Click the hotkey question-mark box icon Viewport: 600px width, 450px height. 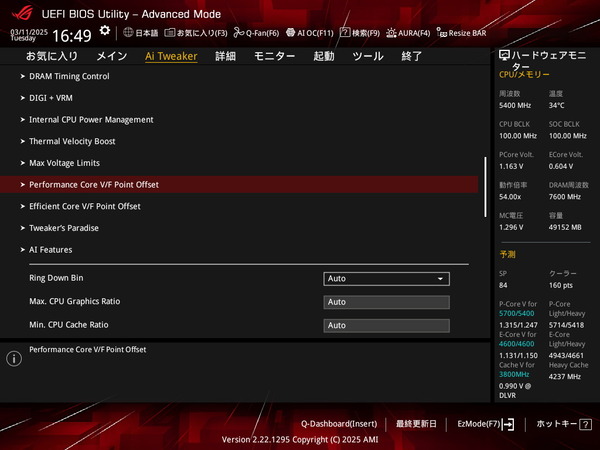point(585,424)
